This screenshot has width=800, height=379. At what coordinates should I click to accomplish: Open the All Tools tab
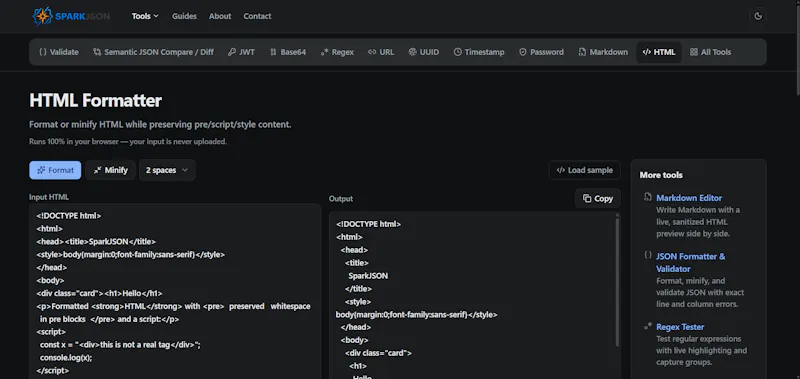(x=710, y=52)
